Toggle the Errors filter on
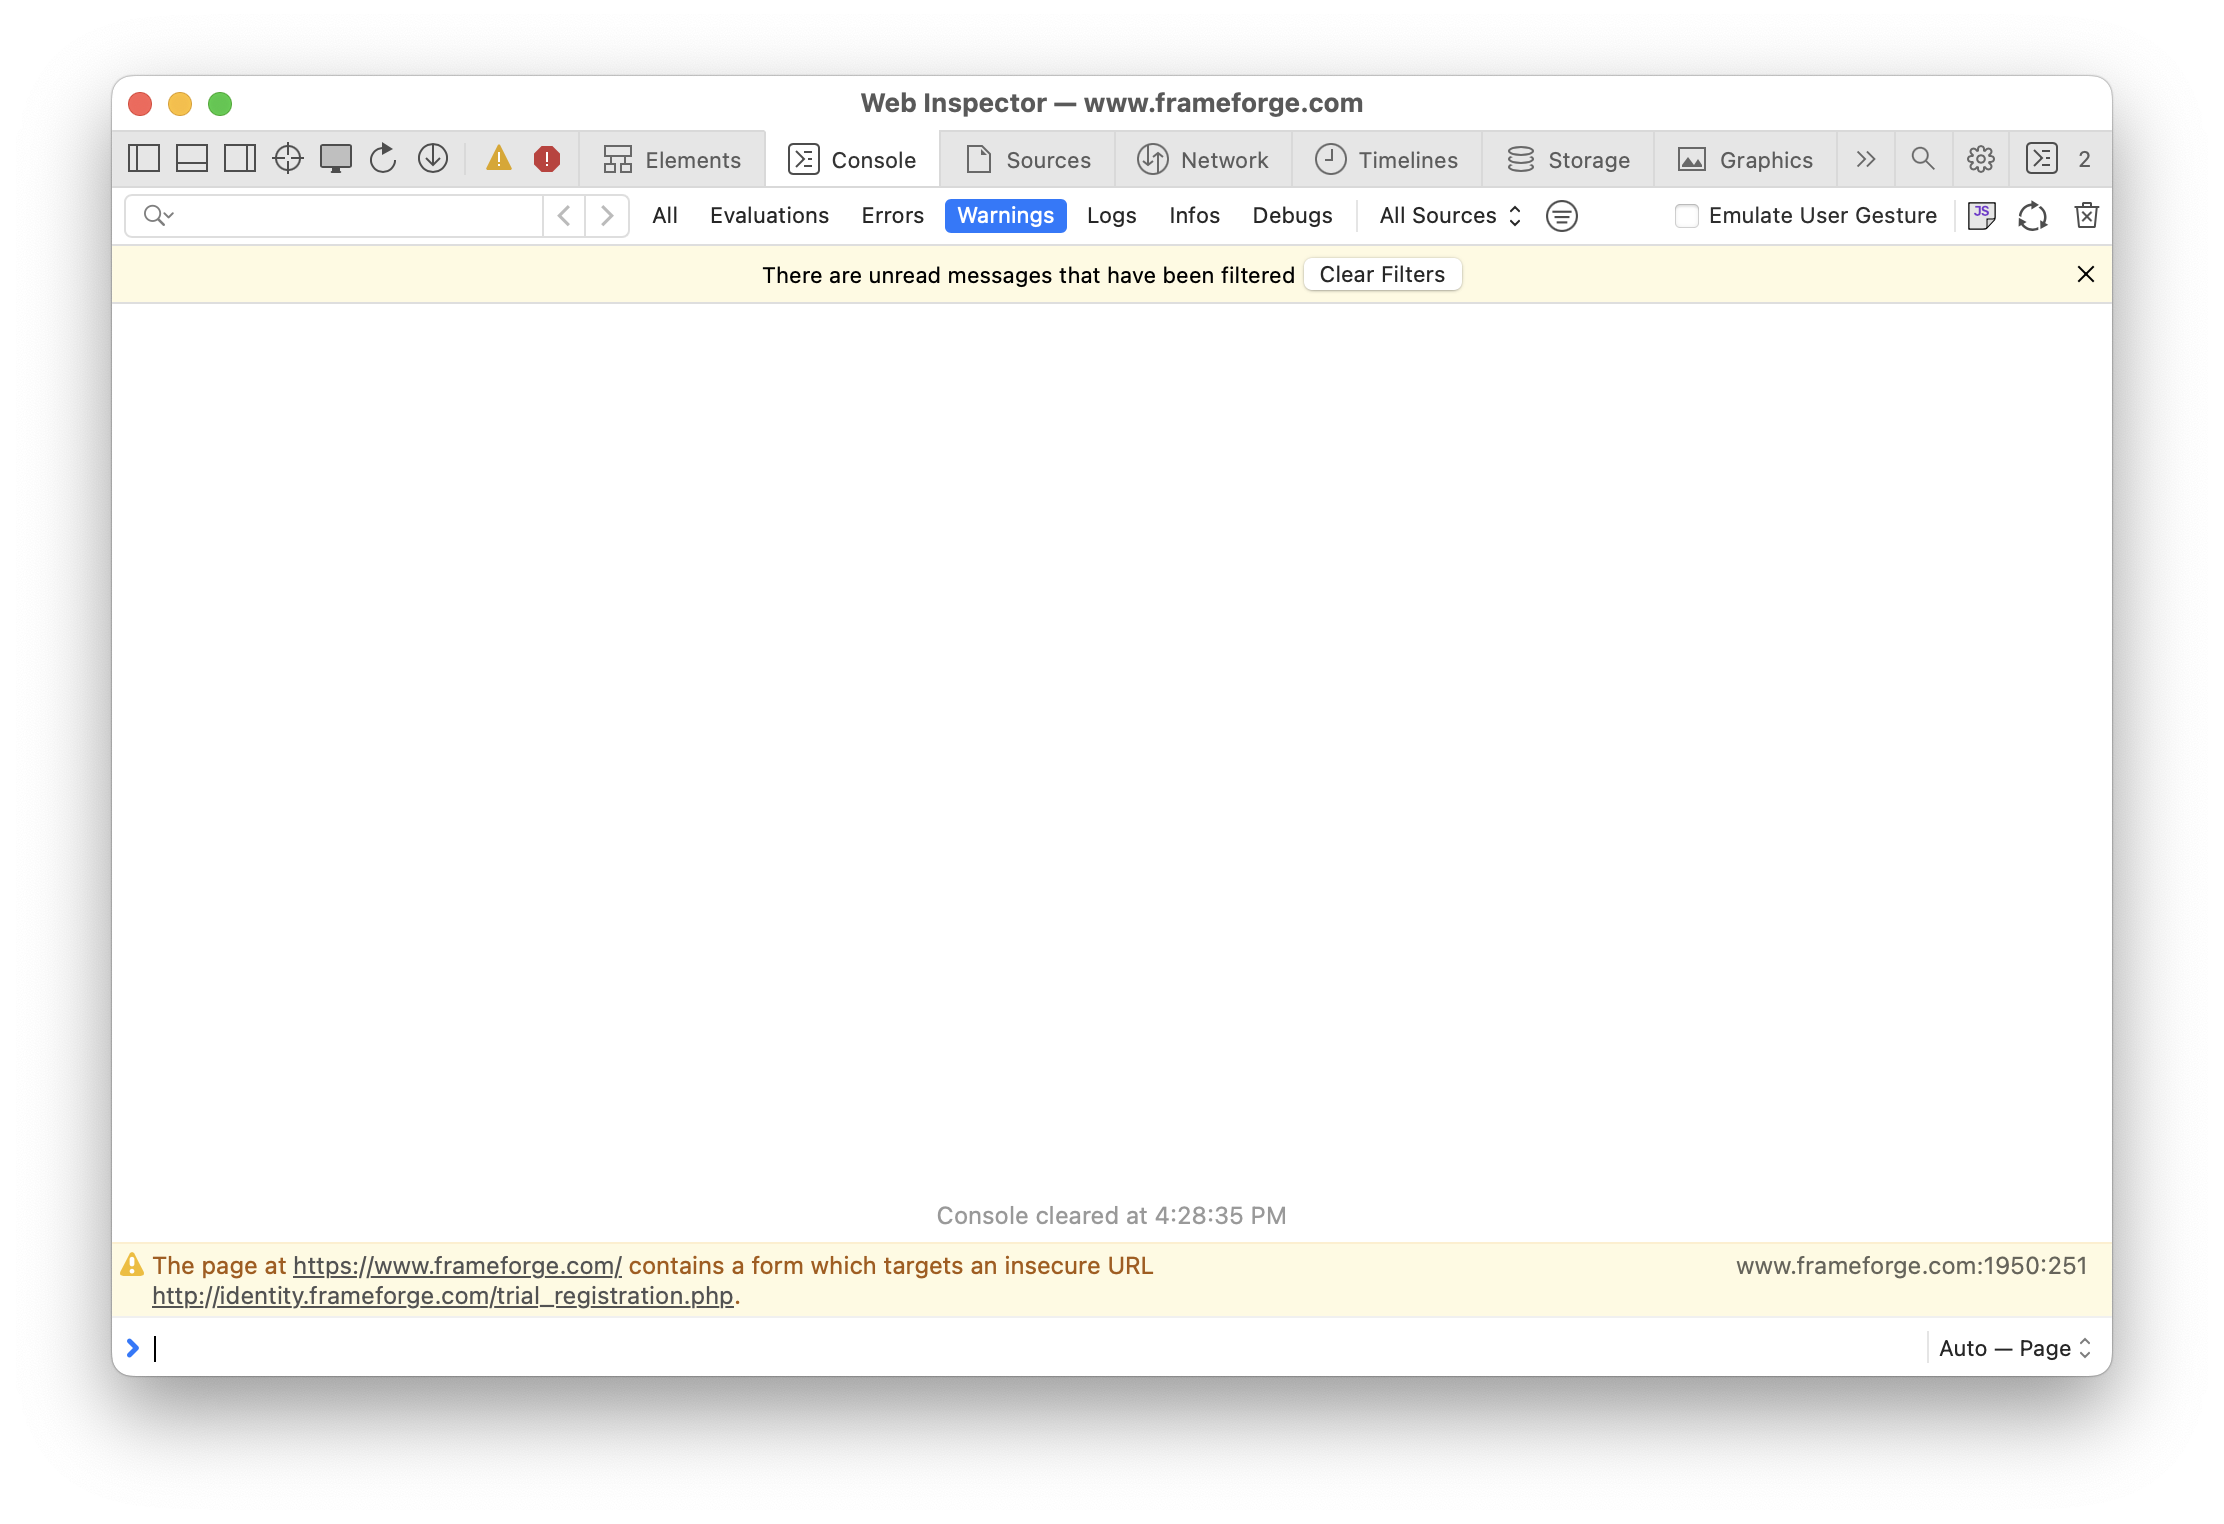This screenshot has width=2224, height=1524. pos(892,216)
